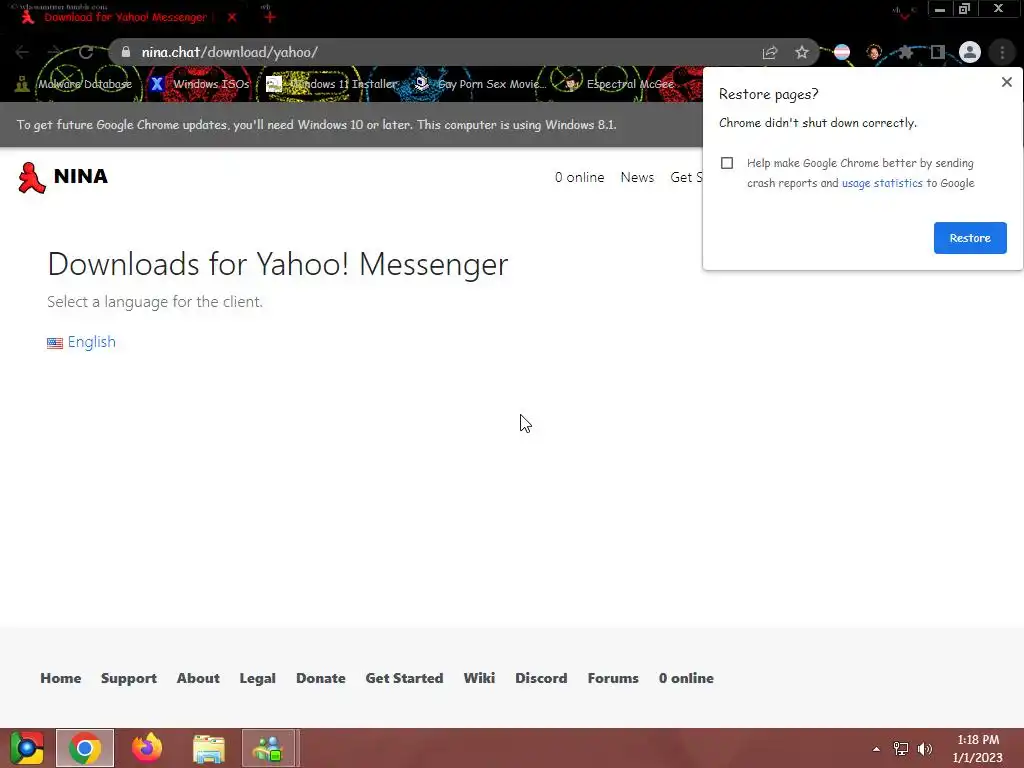The width and height of the screenshot is (1024, 768).
Task: Click the Downloads for Yahoo! Messenger heading
Action: point(278,264)
